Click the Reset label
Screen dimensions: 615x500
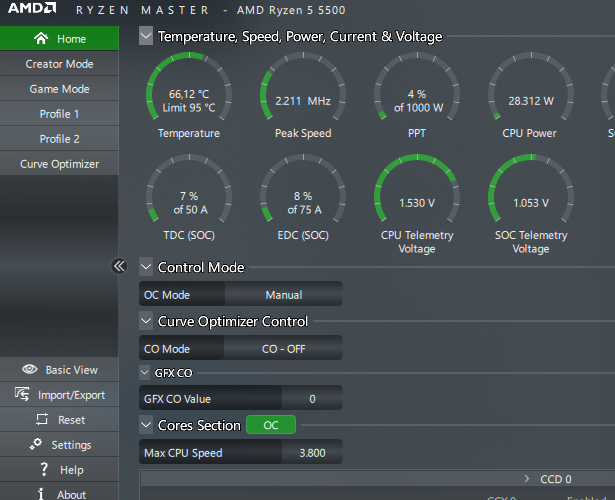coord(71,420)
